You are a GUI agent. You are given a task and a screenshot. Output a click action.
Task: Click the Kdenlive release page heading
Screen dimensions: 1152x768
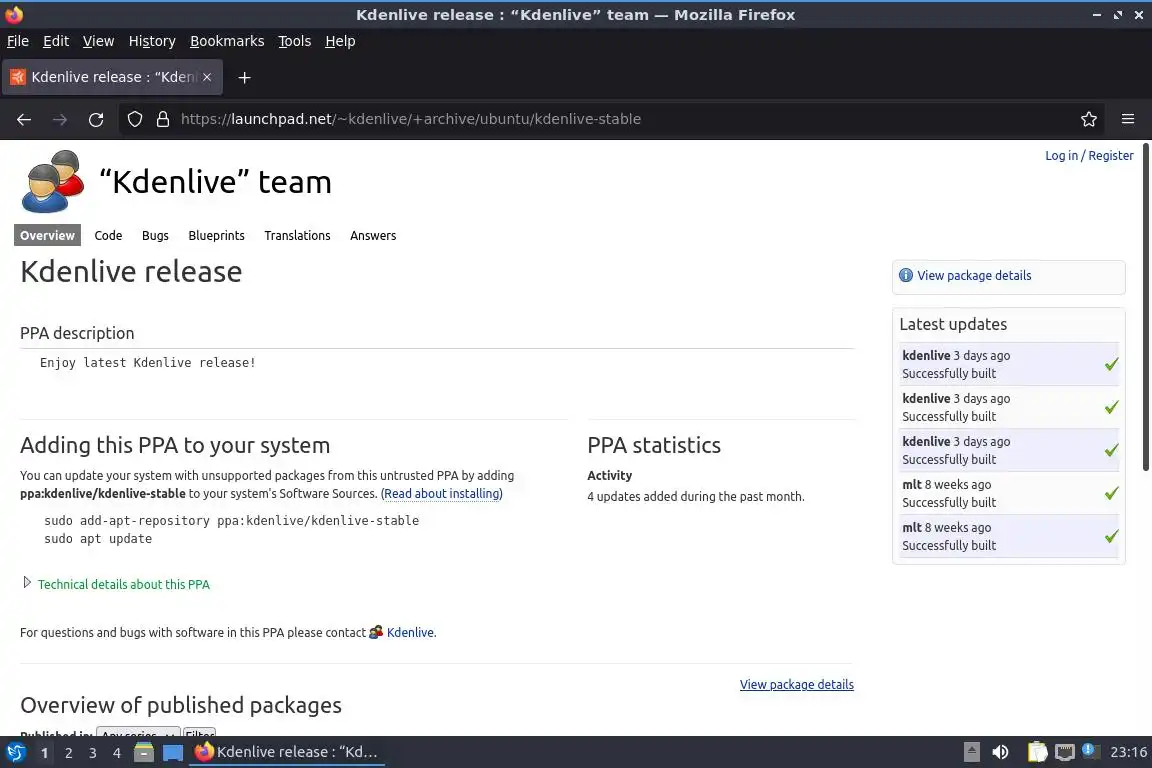[x=131, y=271]
